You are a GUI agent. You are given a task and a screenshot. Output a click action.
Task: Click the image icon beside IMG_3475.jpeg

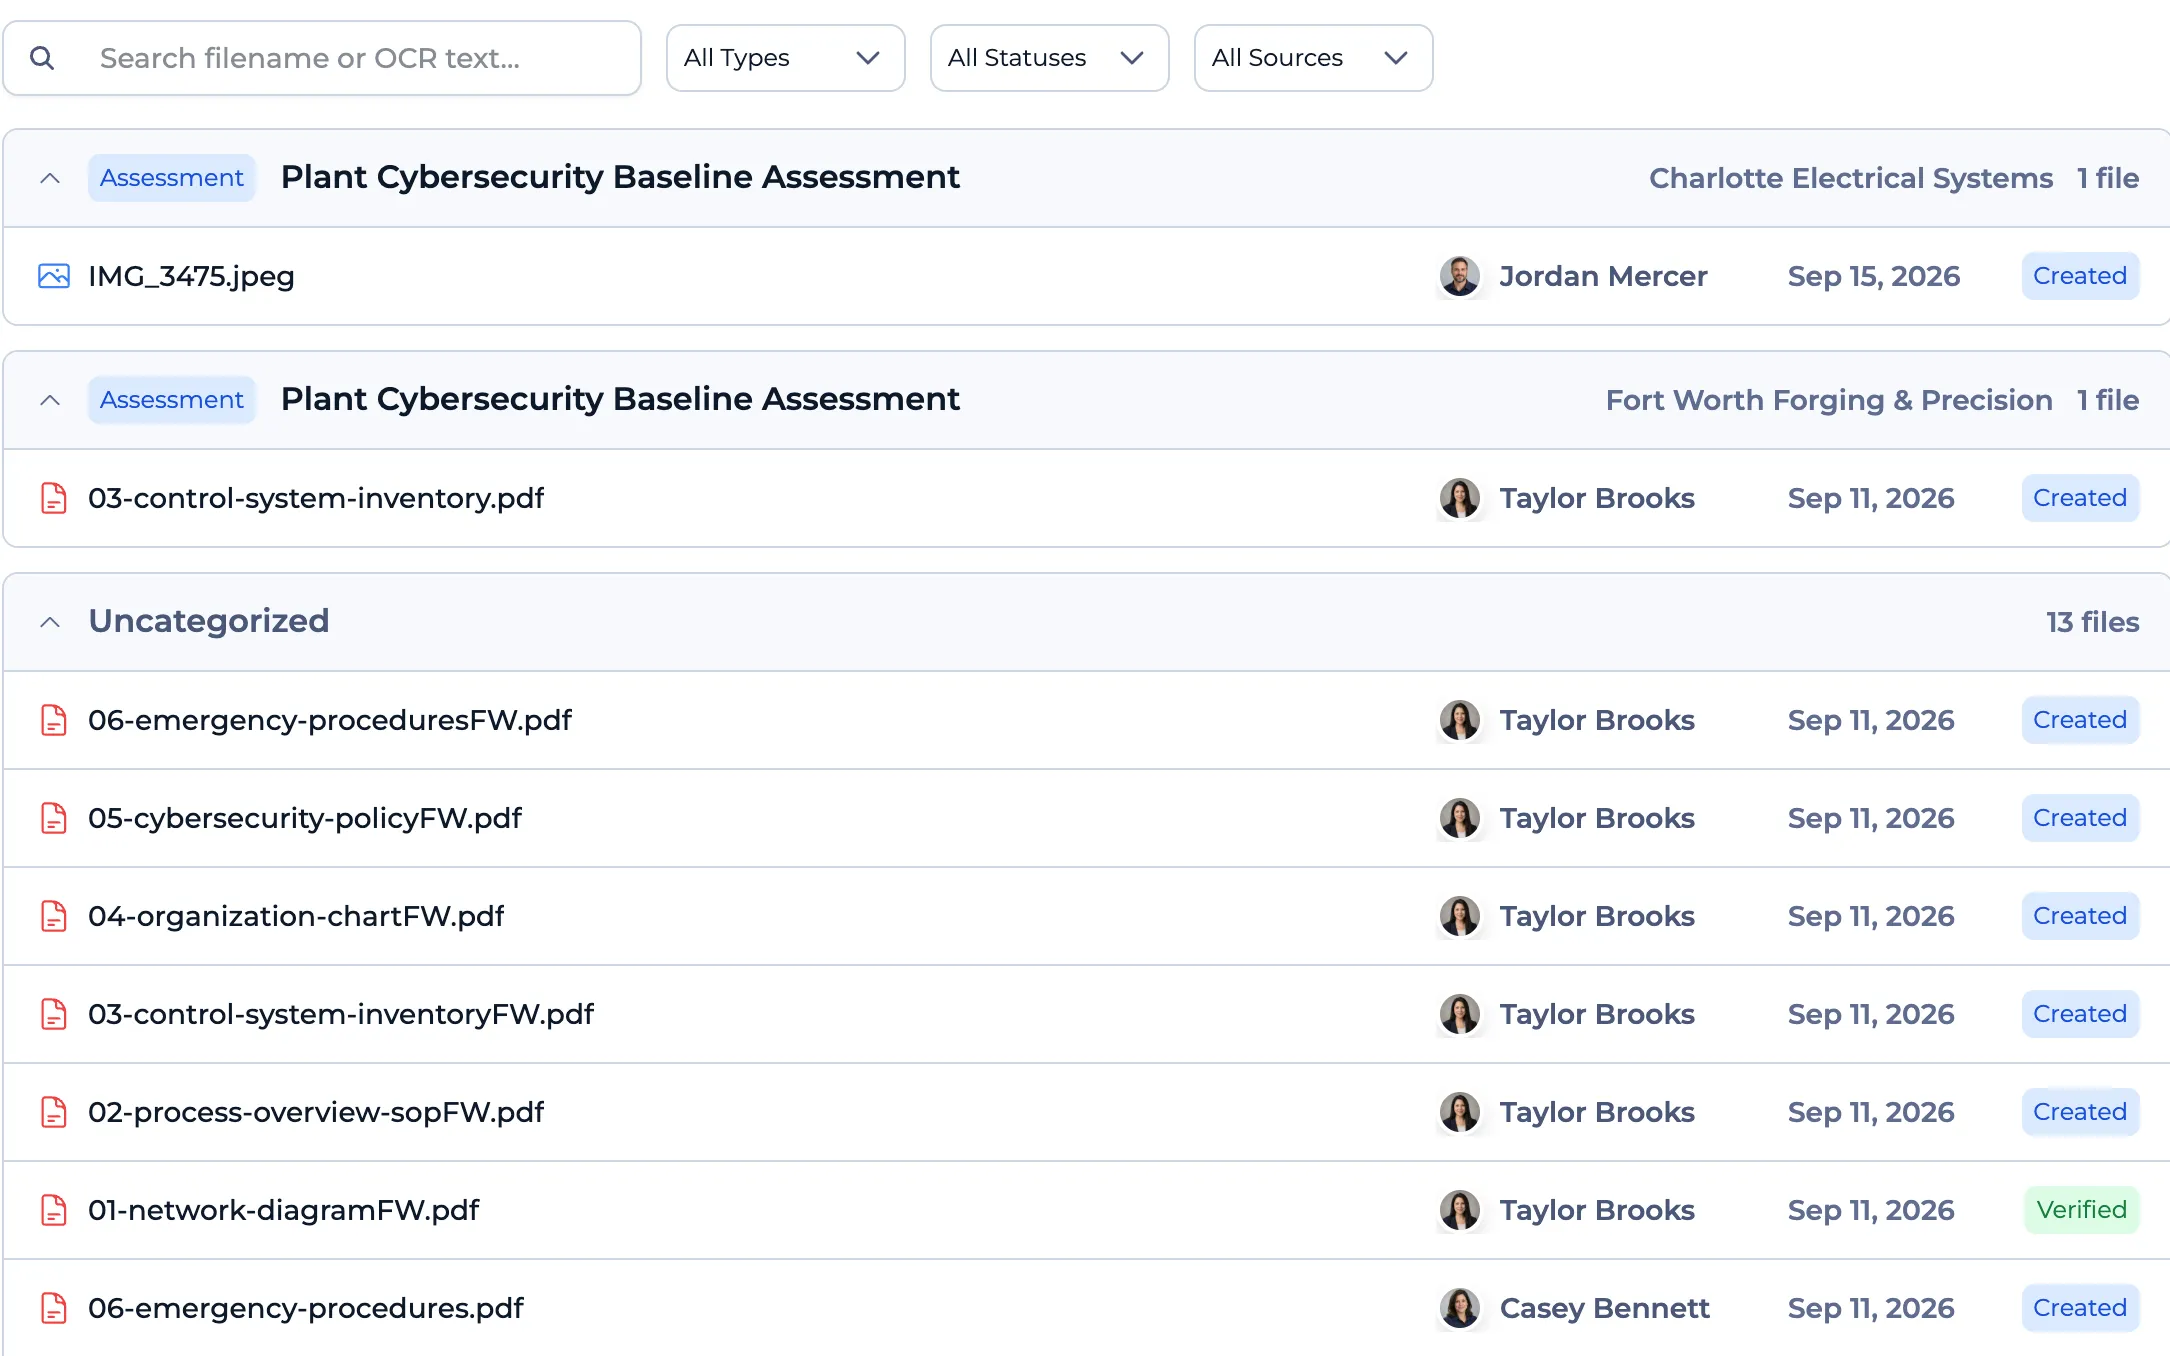coord(54,276)
